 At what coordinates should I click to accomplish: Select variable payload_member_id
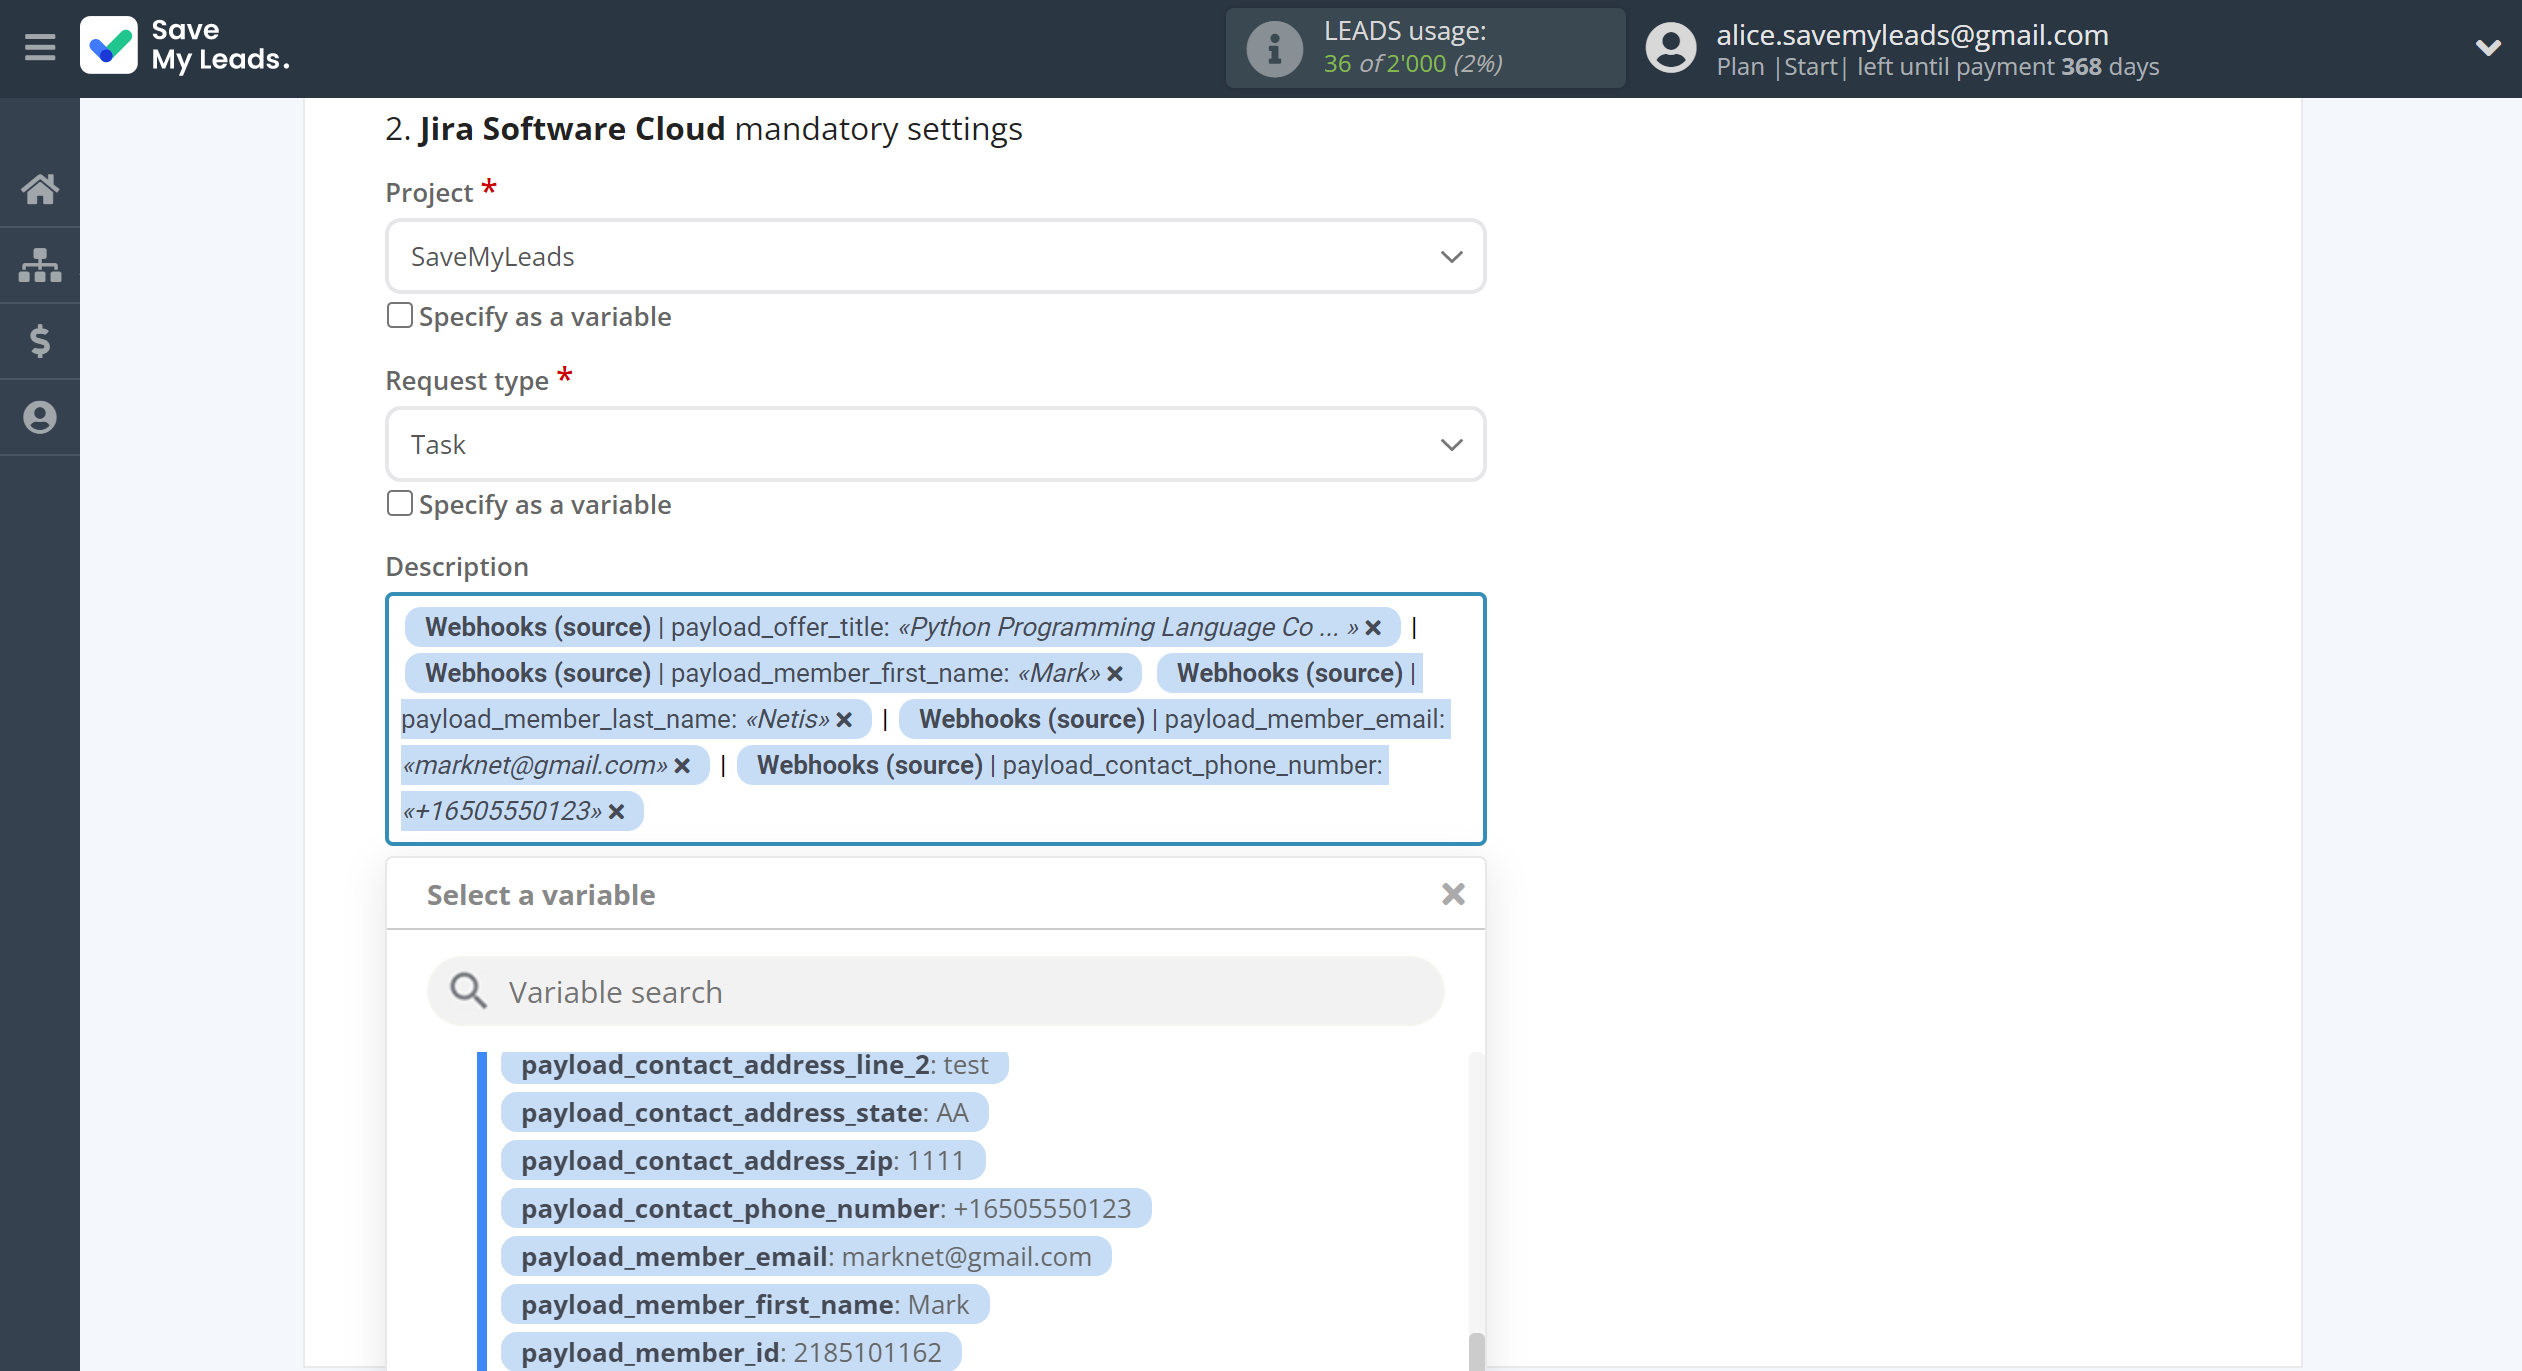pos(731,1353)
